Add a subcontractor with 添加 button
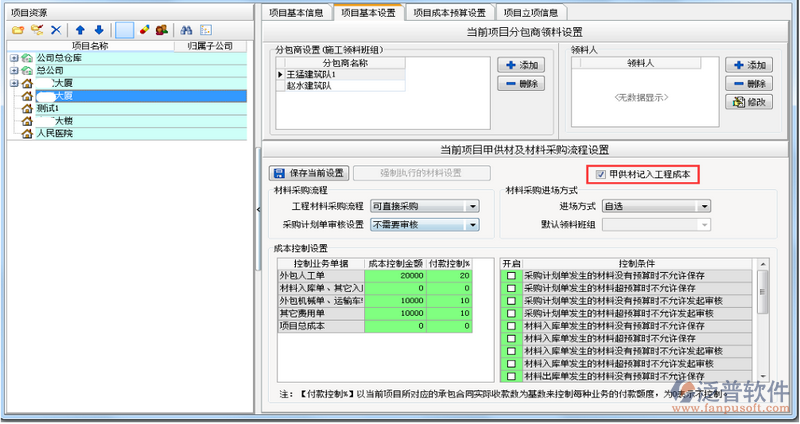 click(521, 65)
